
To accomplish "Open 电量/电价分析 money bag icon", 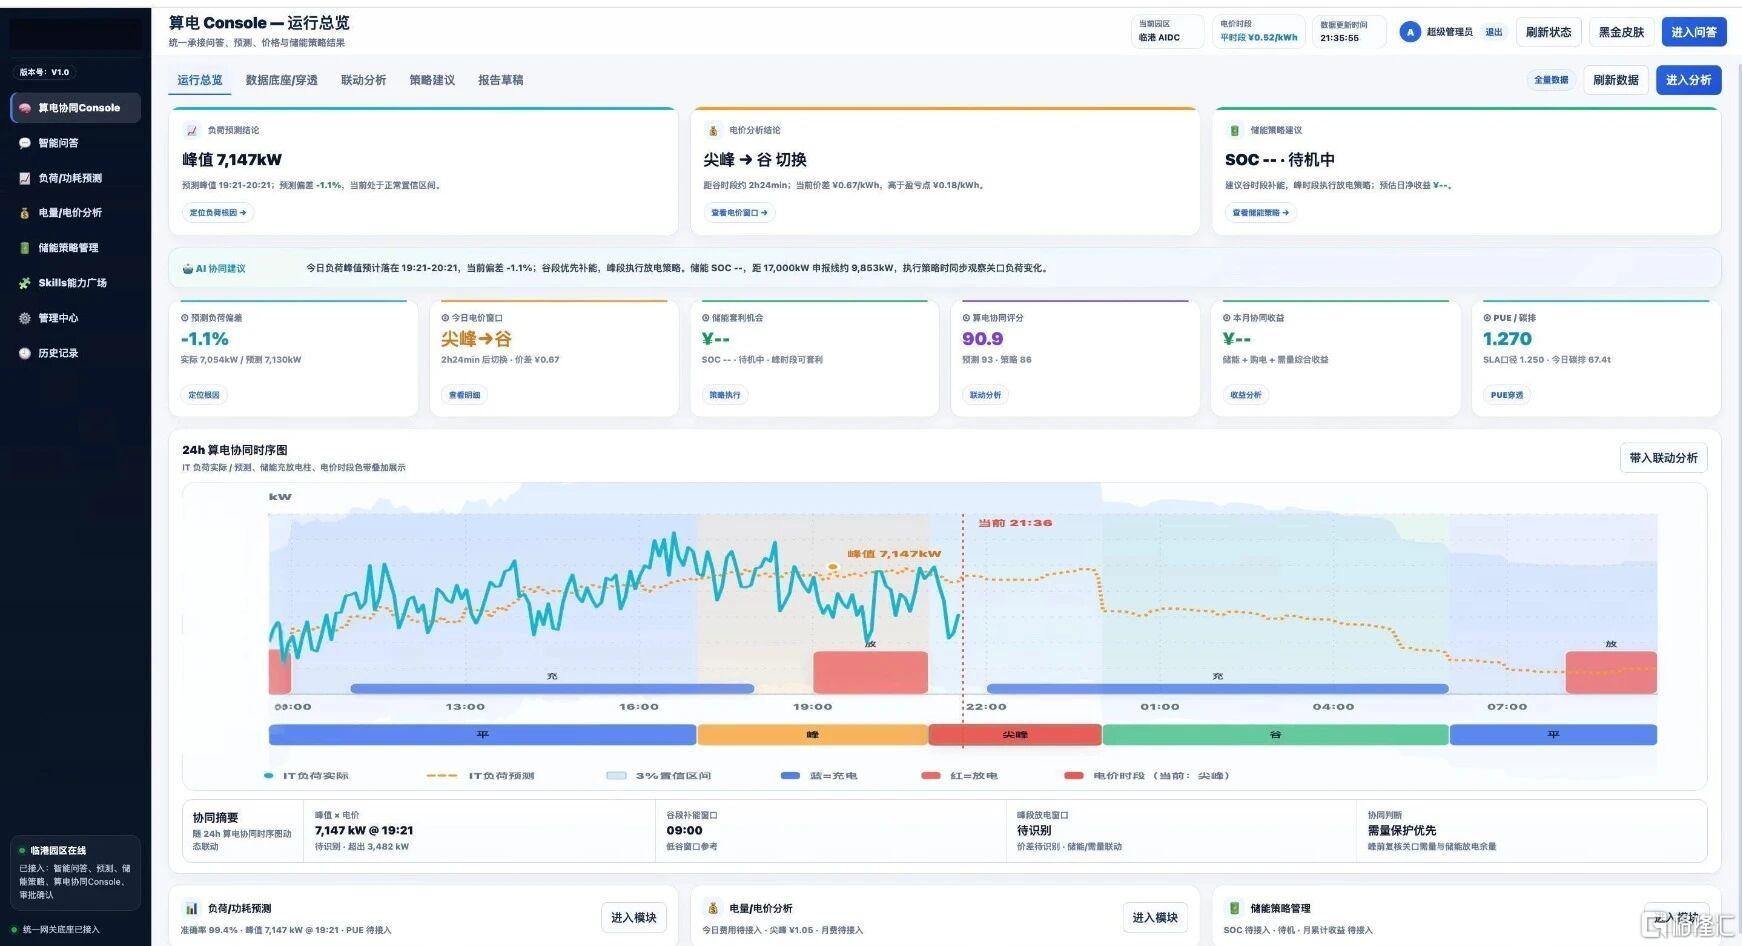I will [x=25, y=213].
